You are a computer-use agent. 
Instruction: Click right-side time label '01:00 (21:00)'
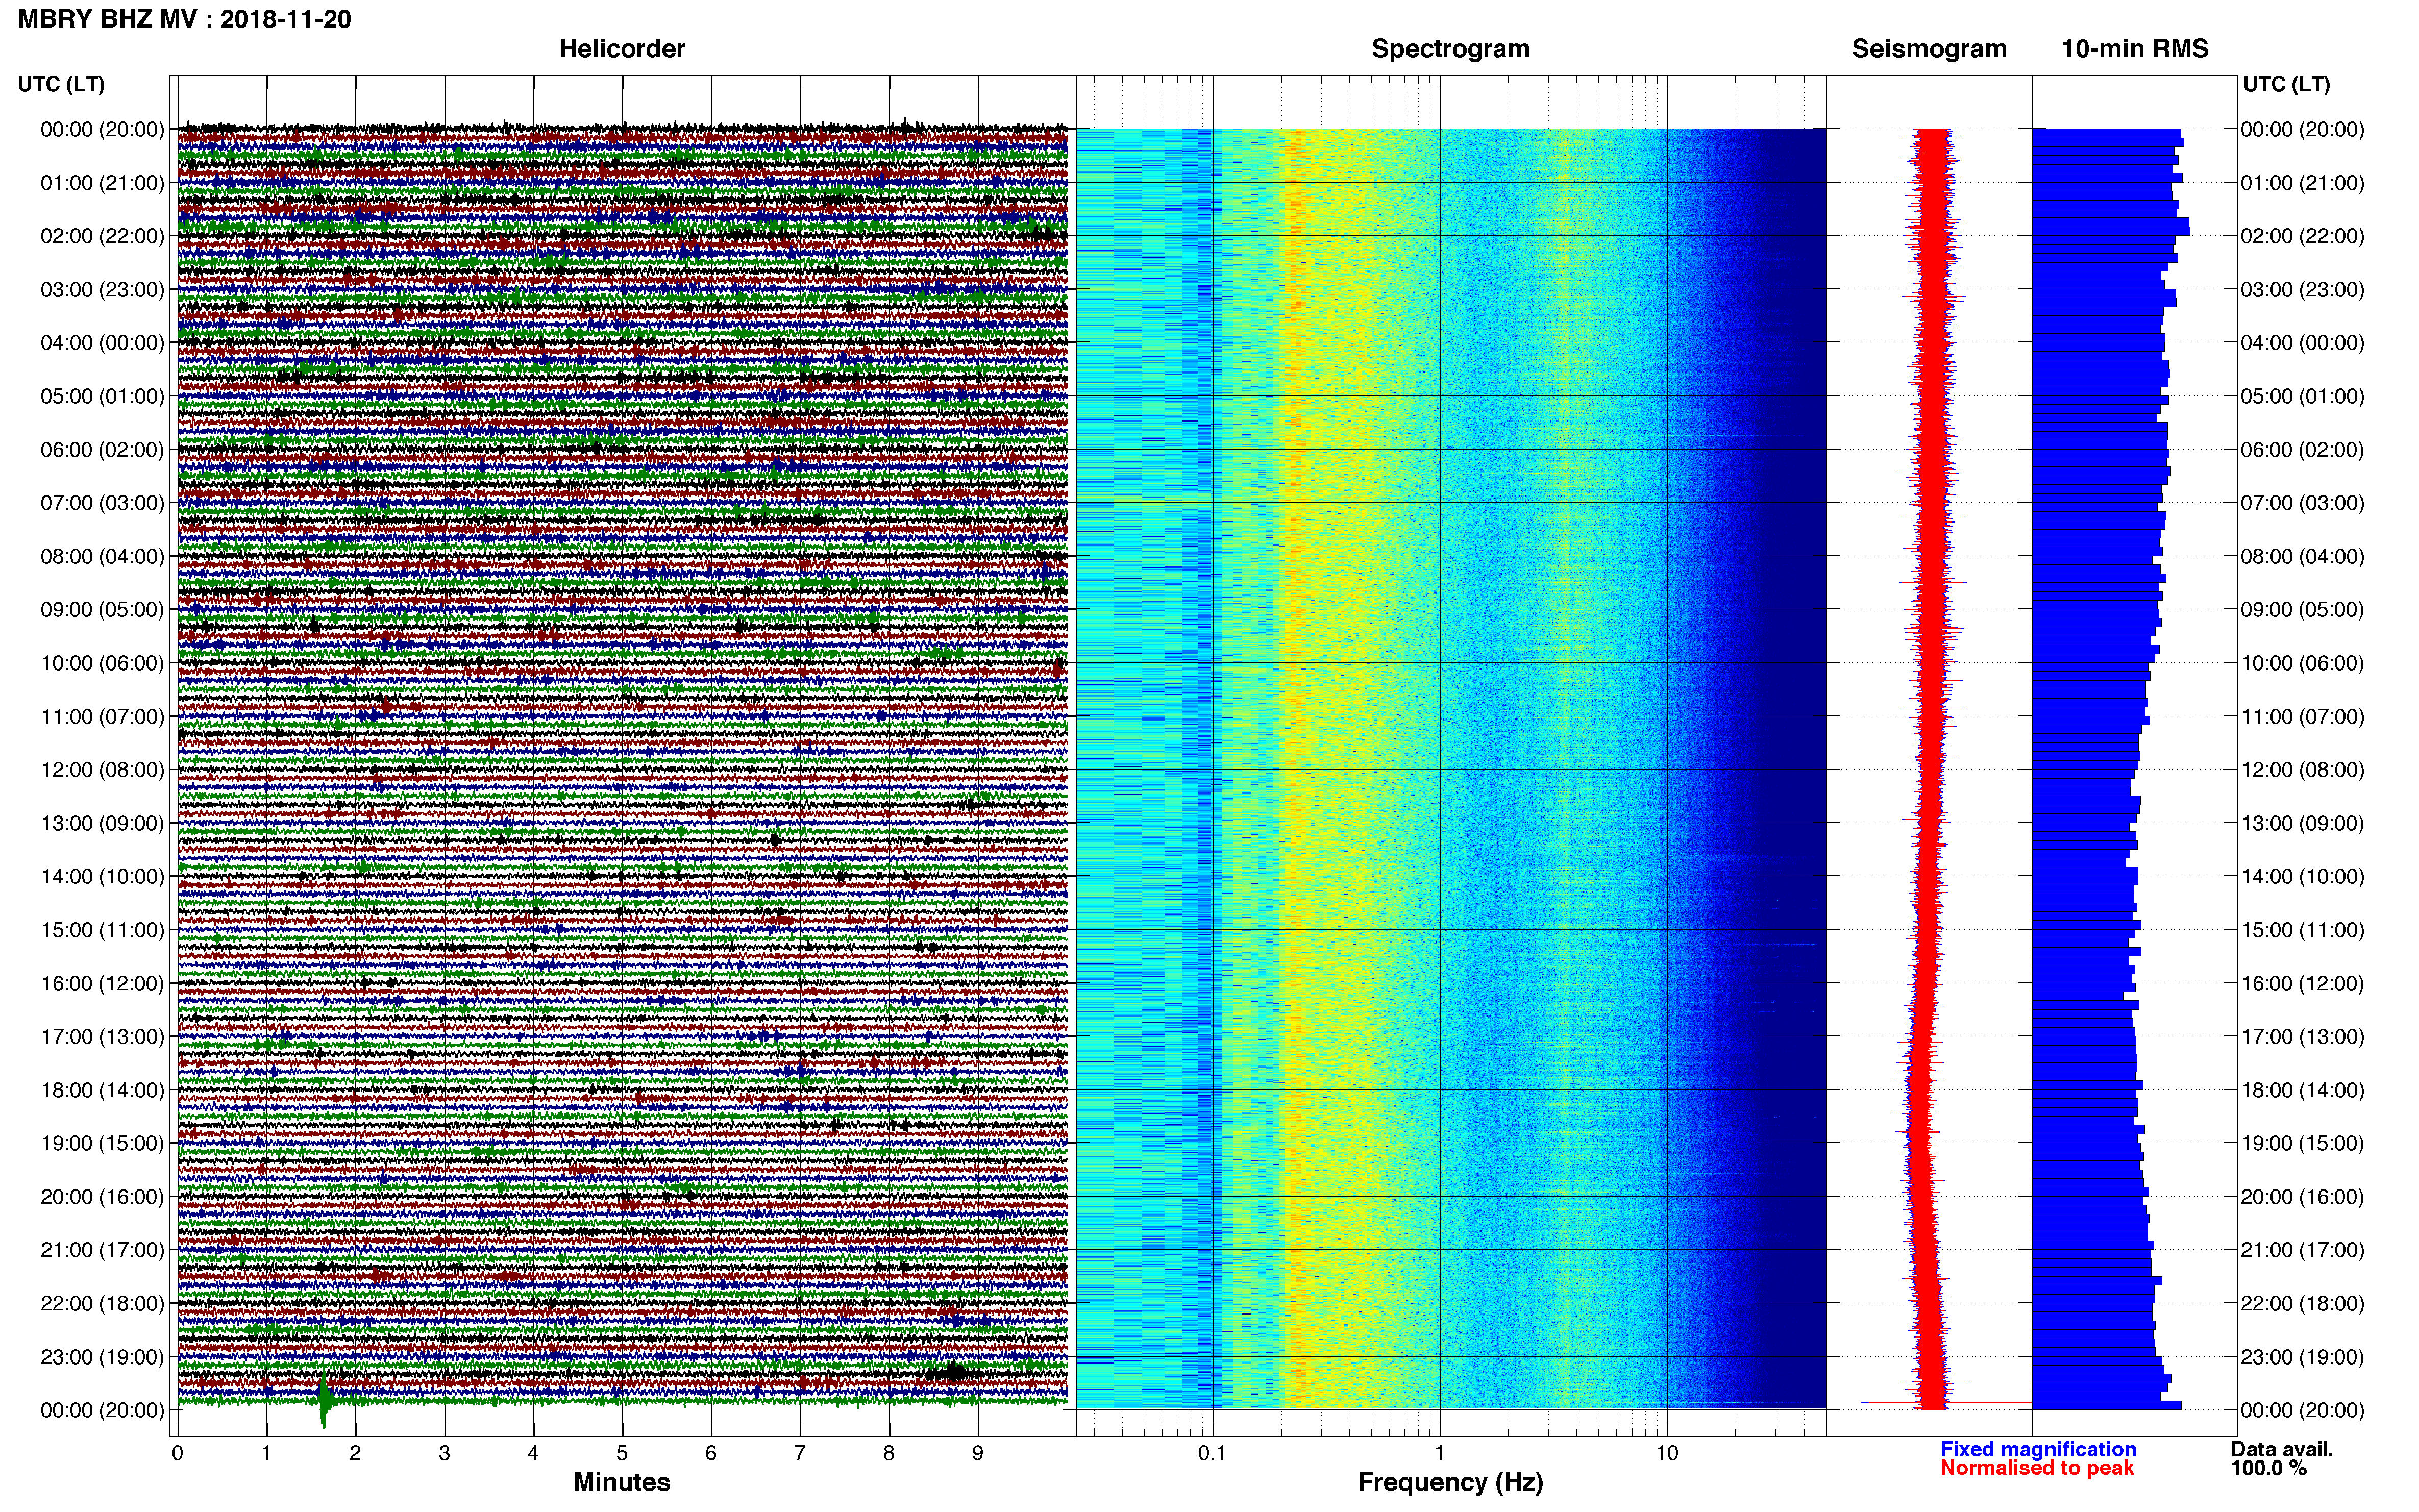2302,183
